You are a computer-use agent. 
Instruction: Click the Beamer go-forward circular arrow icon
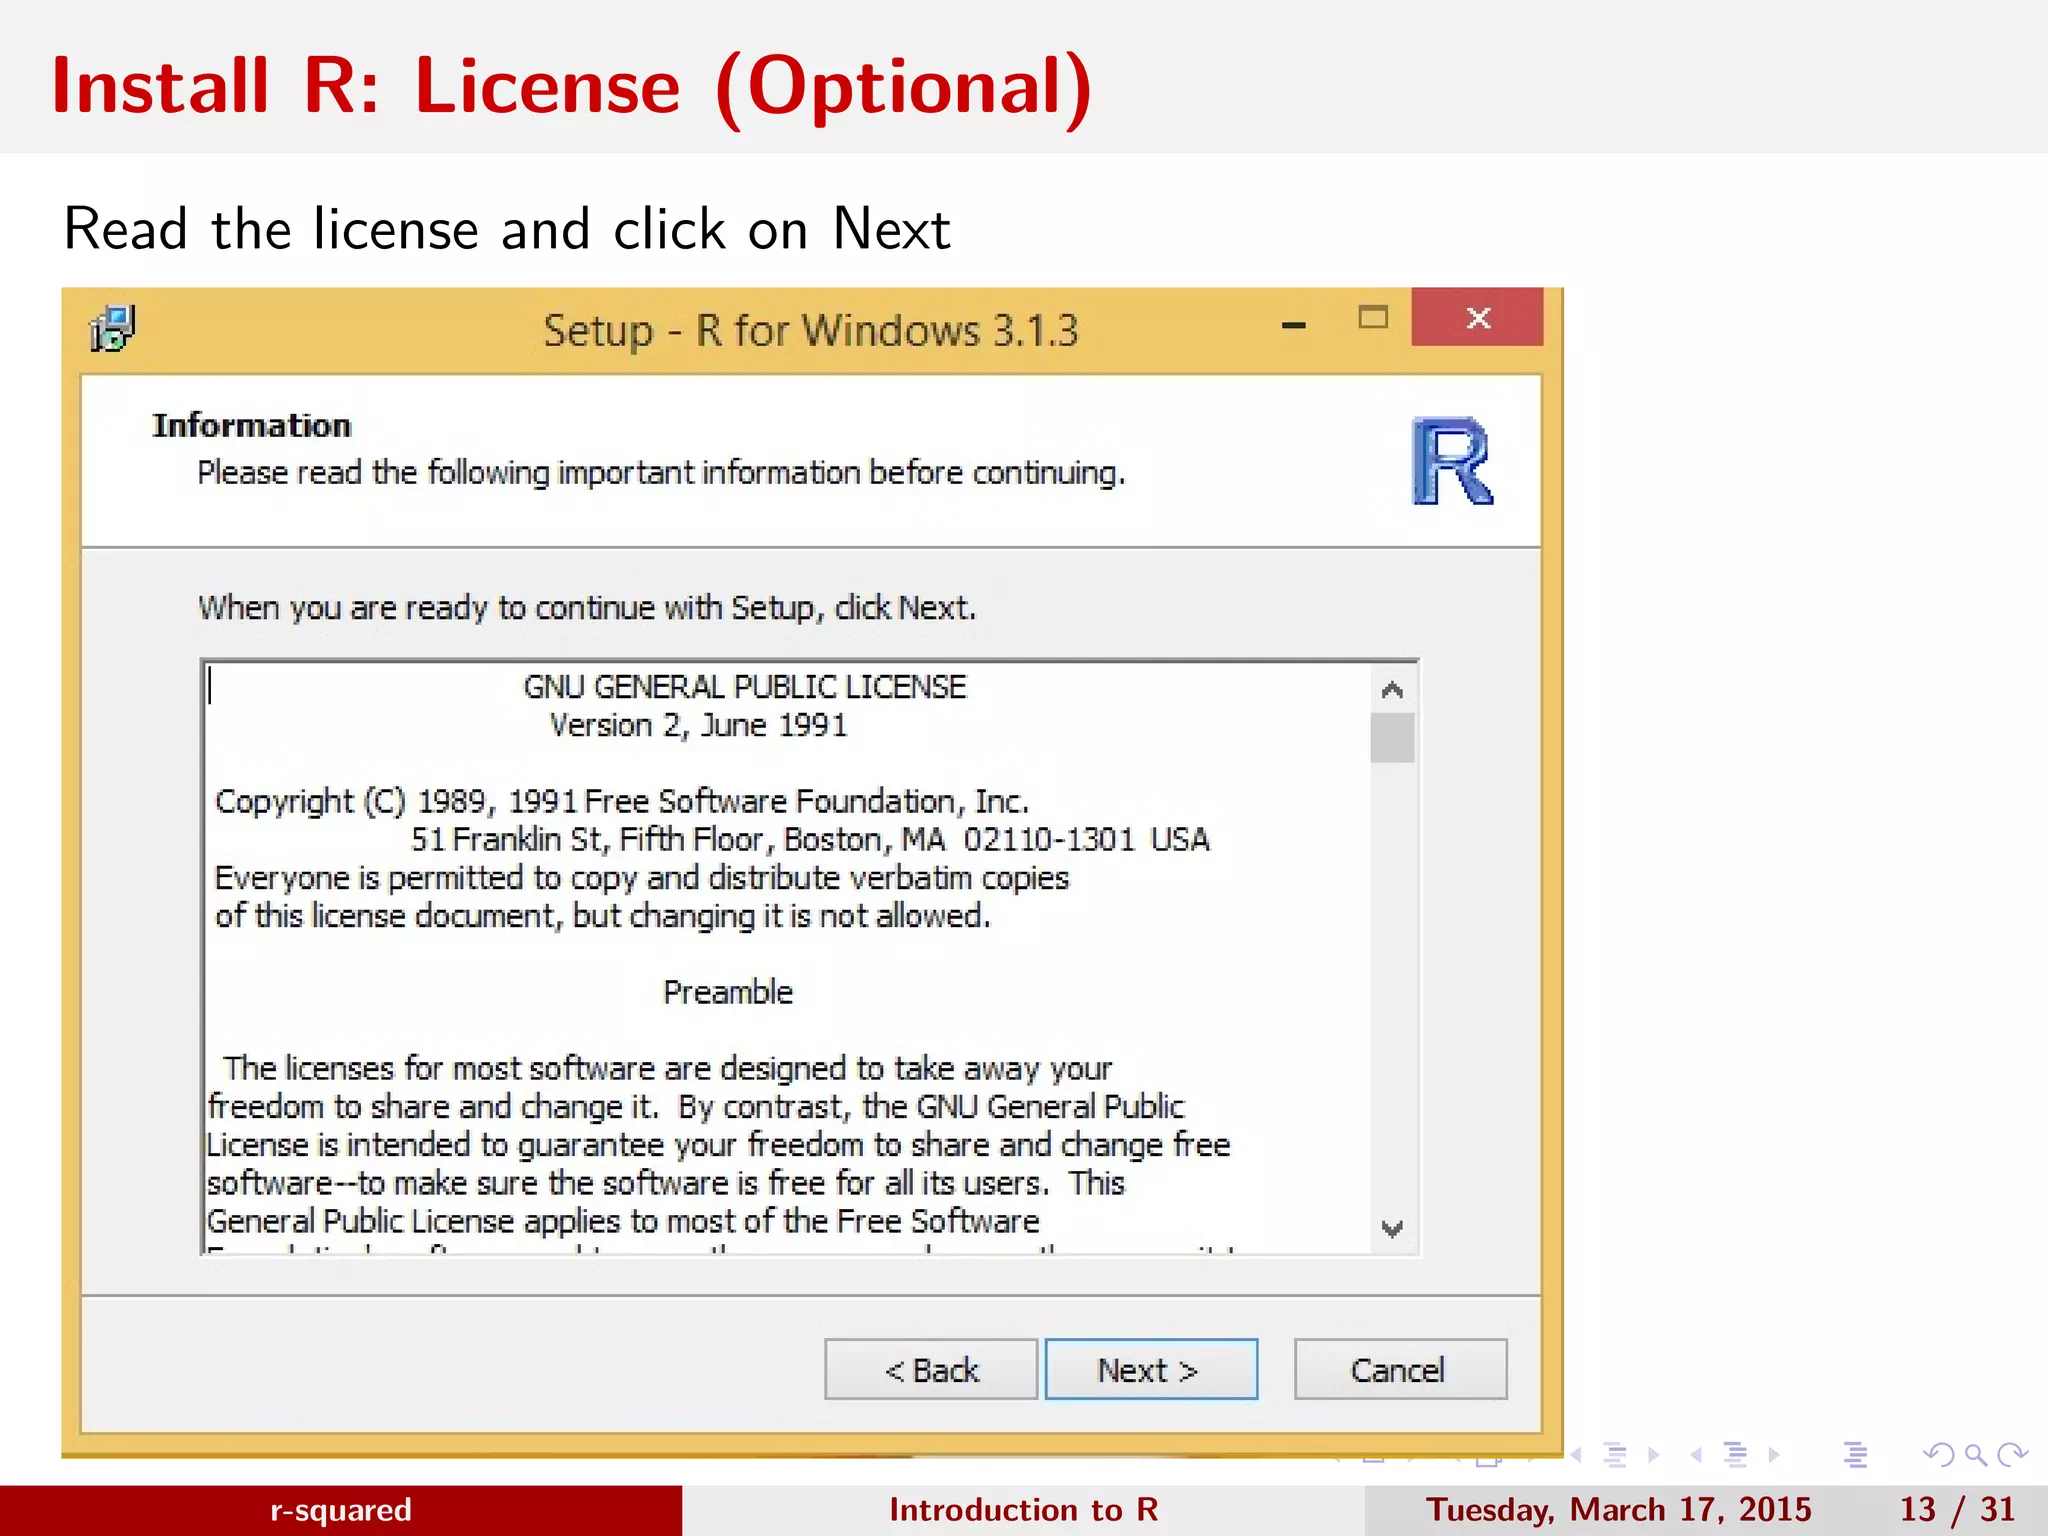click(x=2012, y=1454)
